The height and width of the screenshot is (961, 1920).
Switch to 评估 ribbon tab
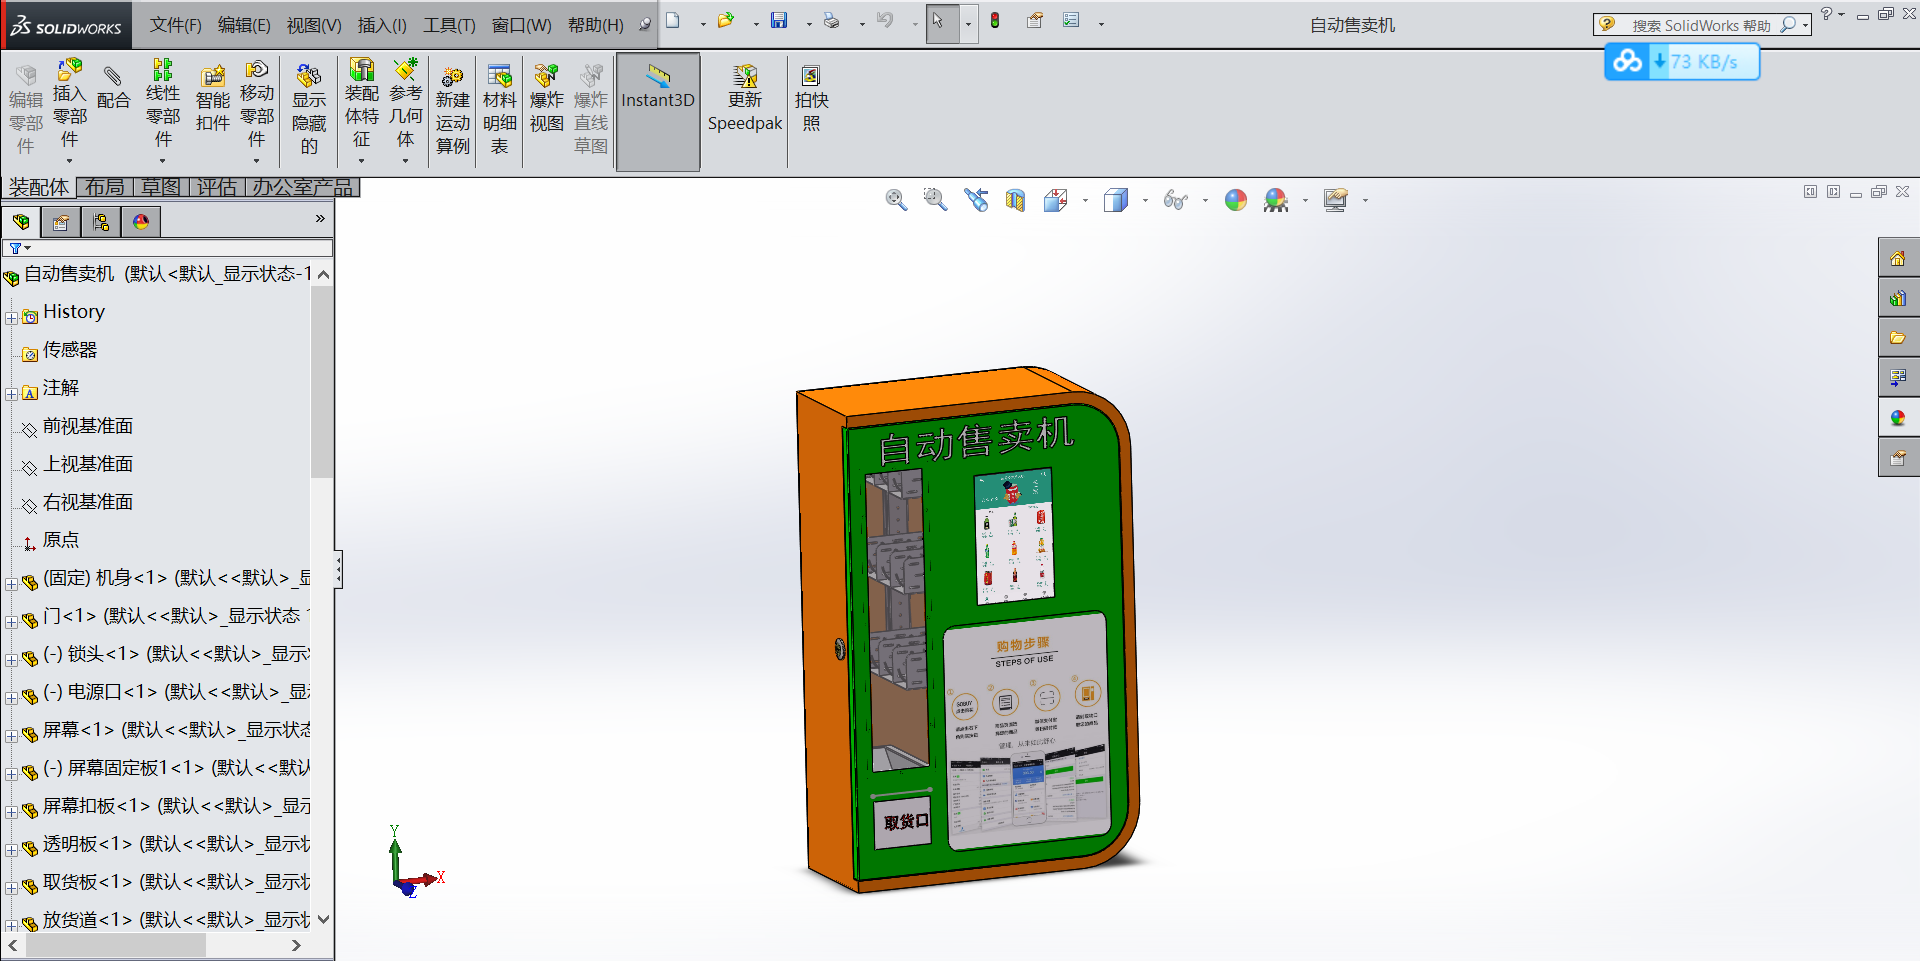coord(217,187)
